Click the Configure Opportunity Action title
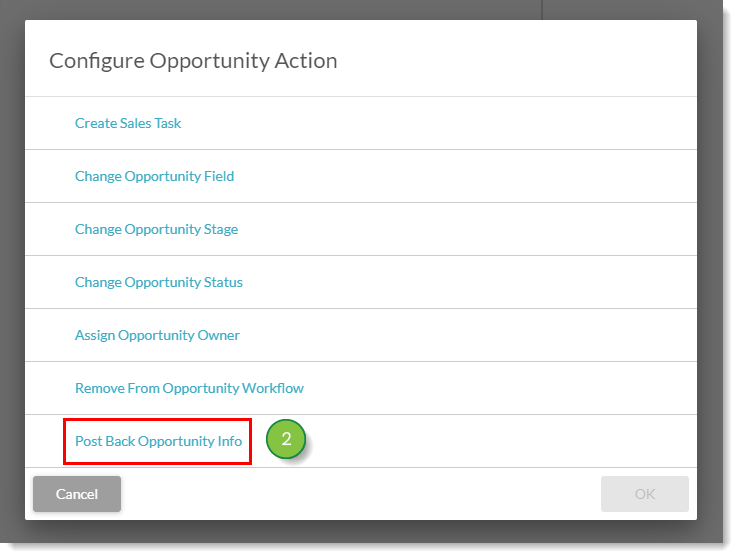Image resolution: width=738 pixels, height=558 pixels. 193,61
